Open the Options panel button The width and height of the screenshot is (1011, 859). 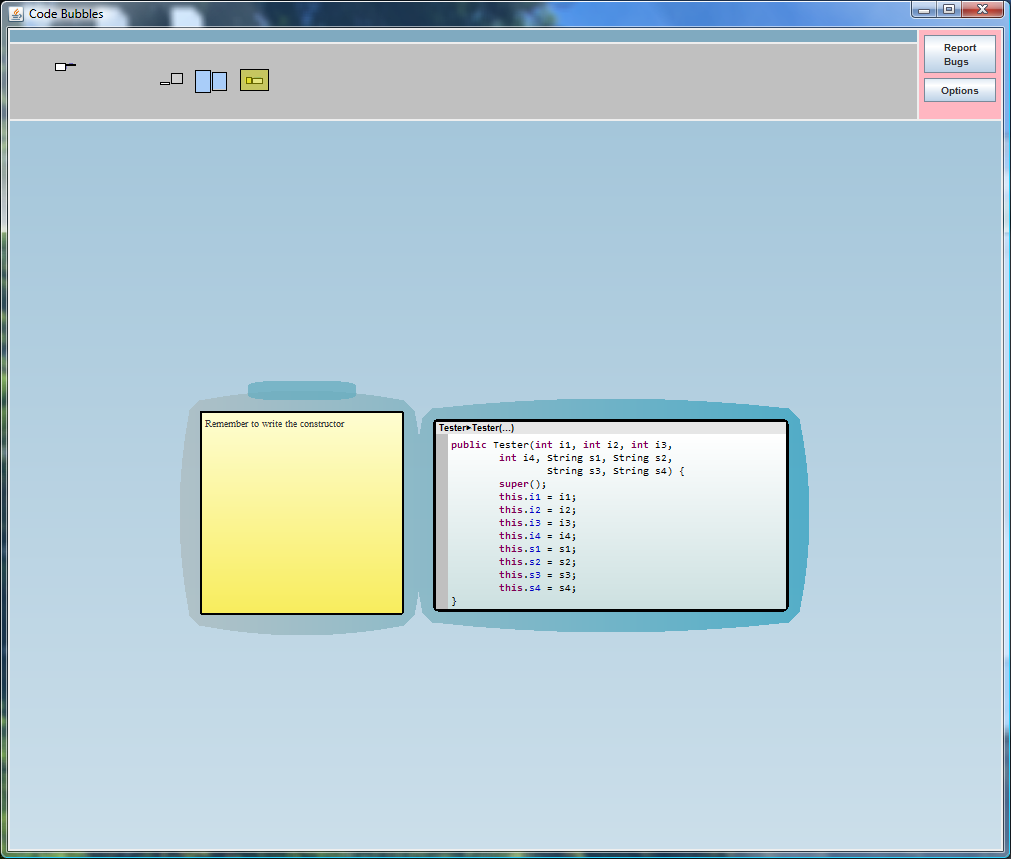click(x=959, y=90)
